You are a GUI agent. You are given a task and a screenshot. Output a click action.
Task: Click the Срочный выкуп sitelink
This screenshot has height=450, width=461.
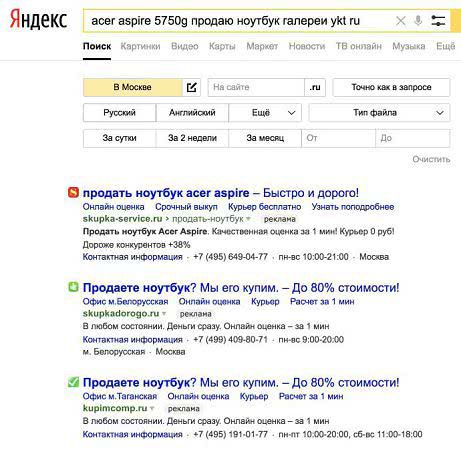[186, 207]
